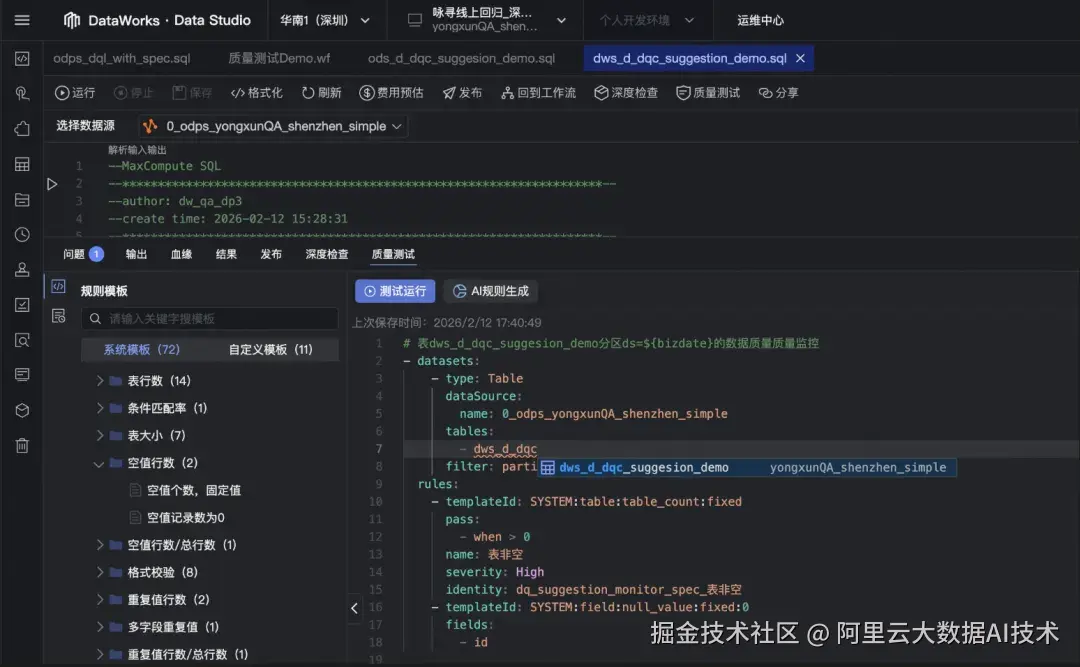Open the bottom panel 深度检查 tab
Viewport: 1080px width, 667px height.
pyautogui.click(x=327, y=254)
